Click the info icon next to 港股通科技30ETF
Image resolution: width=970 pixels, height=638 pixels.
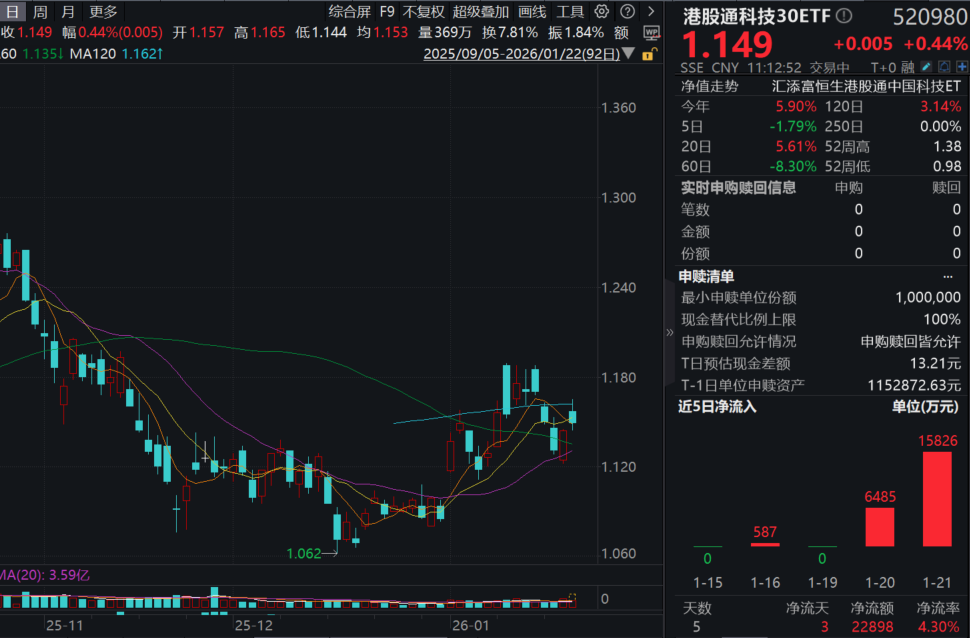coord(843,14)
